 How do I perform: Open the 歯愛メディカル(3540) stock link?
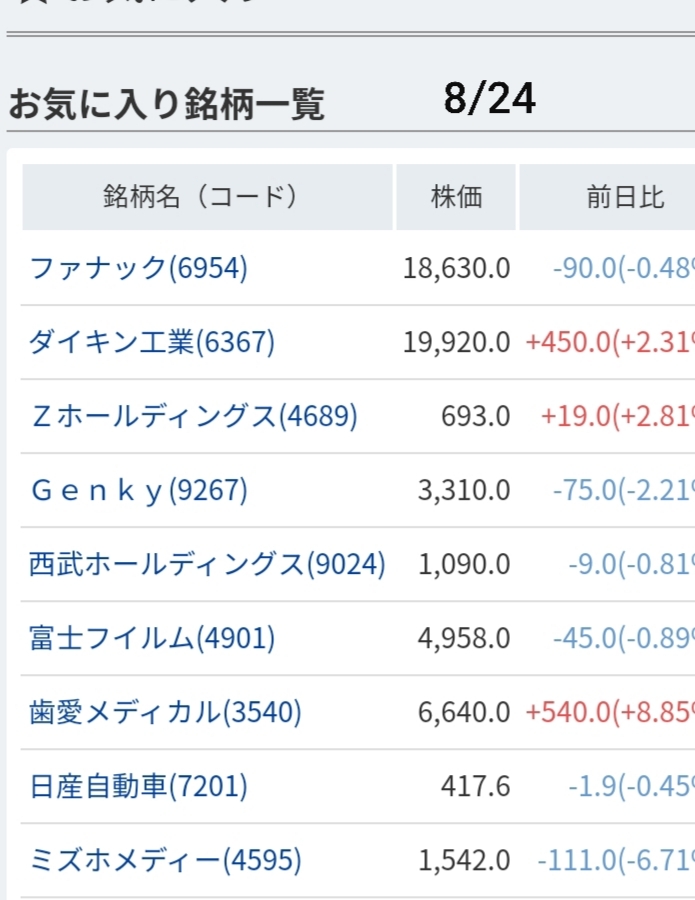point(165,712)
